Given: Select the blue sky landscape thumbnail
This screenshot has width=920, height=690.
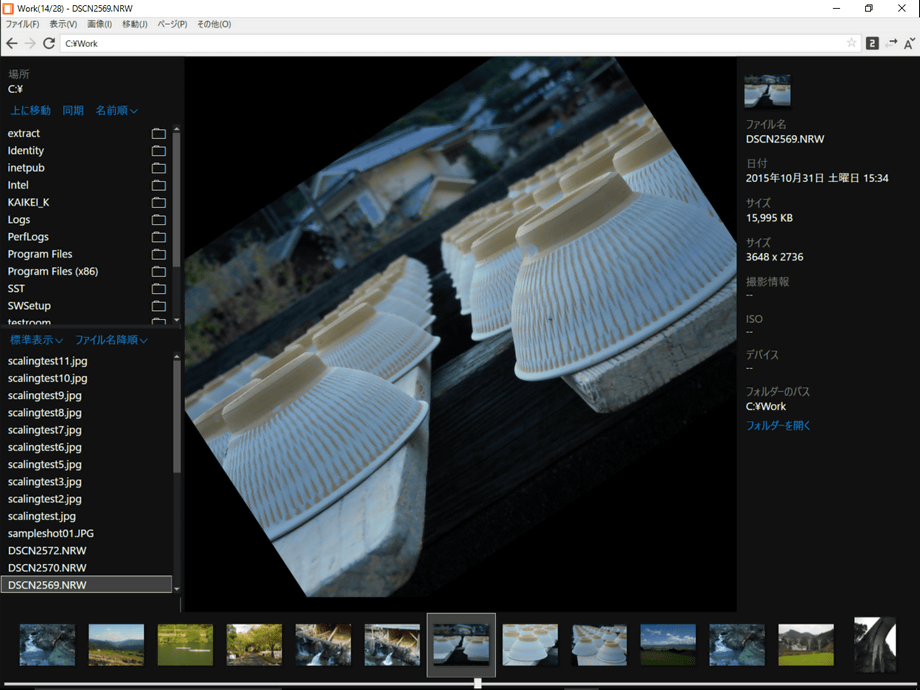Looking at the screenshot, I should click(667, 645).
